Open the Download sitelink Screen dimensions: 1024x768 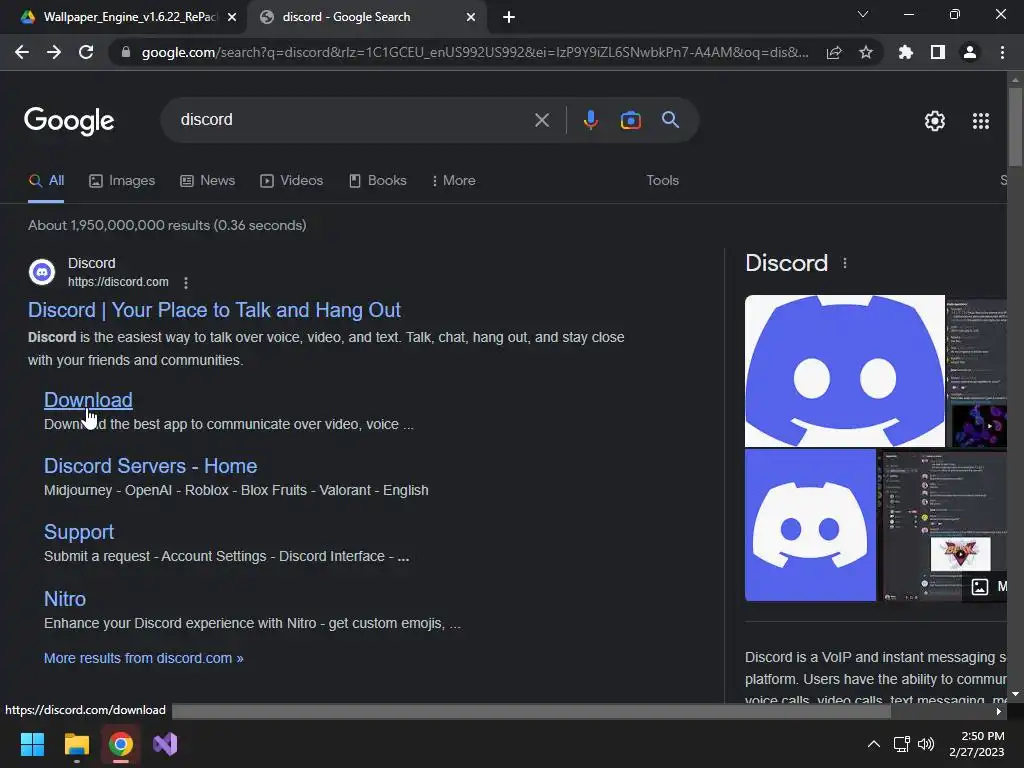pos(88,400)
